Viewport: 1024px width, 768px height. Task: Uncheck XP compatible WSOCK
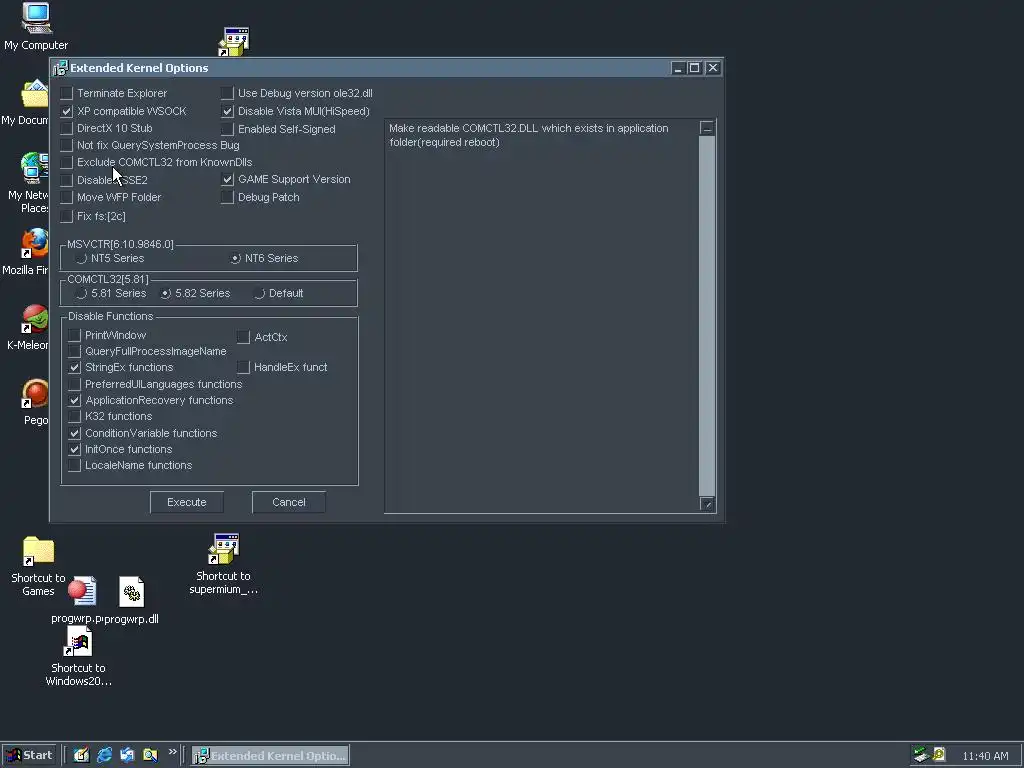67,112
